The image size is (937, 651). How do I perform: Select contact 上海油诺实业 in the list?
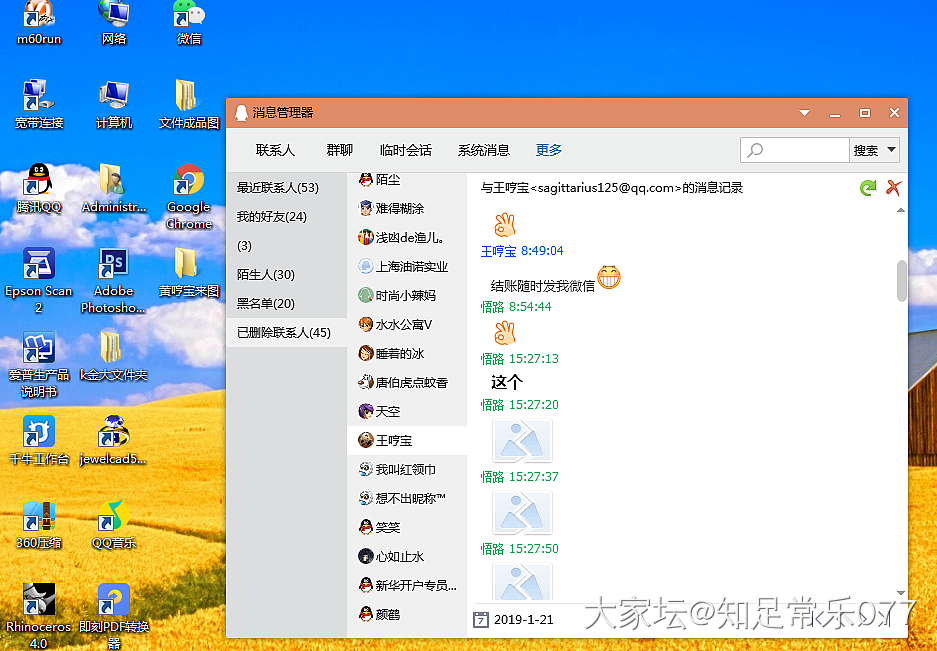pos(411,267)
